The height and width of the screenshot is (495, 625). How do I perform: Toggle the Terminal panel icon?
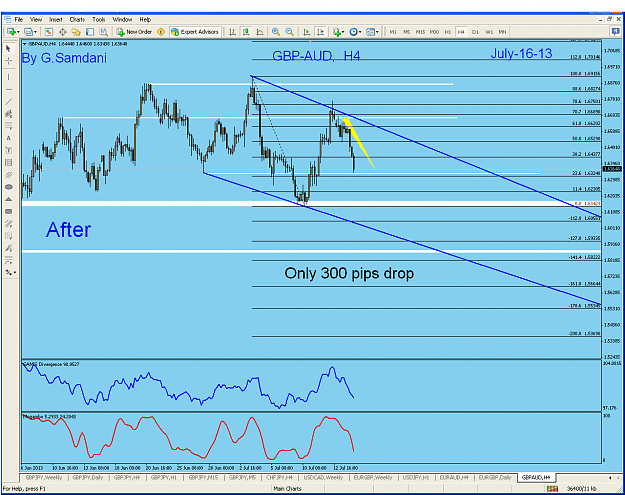(x=90, y=32)
